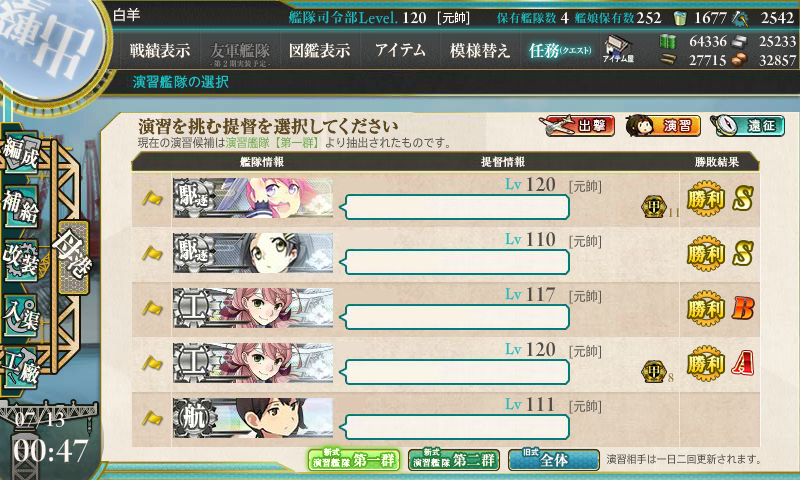Select 旧式 全体 group filter
This screenshot has width=800, height=480.
pos(554,460)
